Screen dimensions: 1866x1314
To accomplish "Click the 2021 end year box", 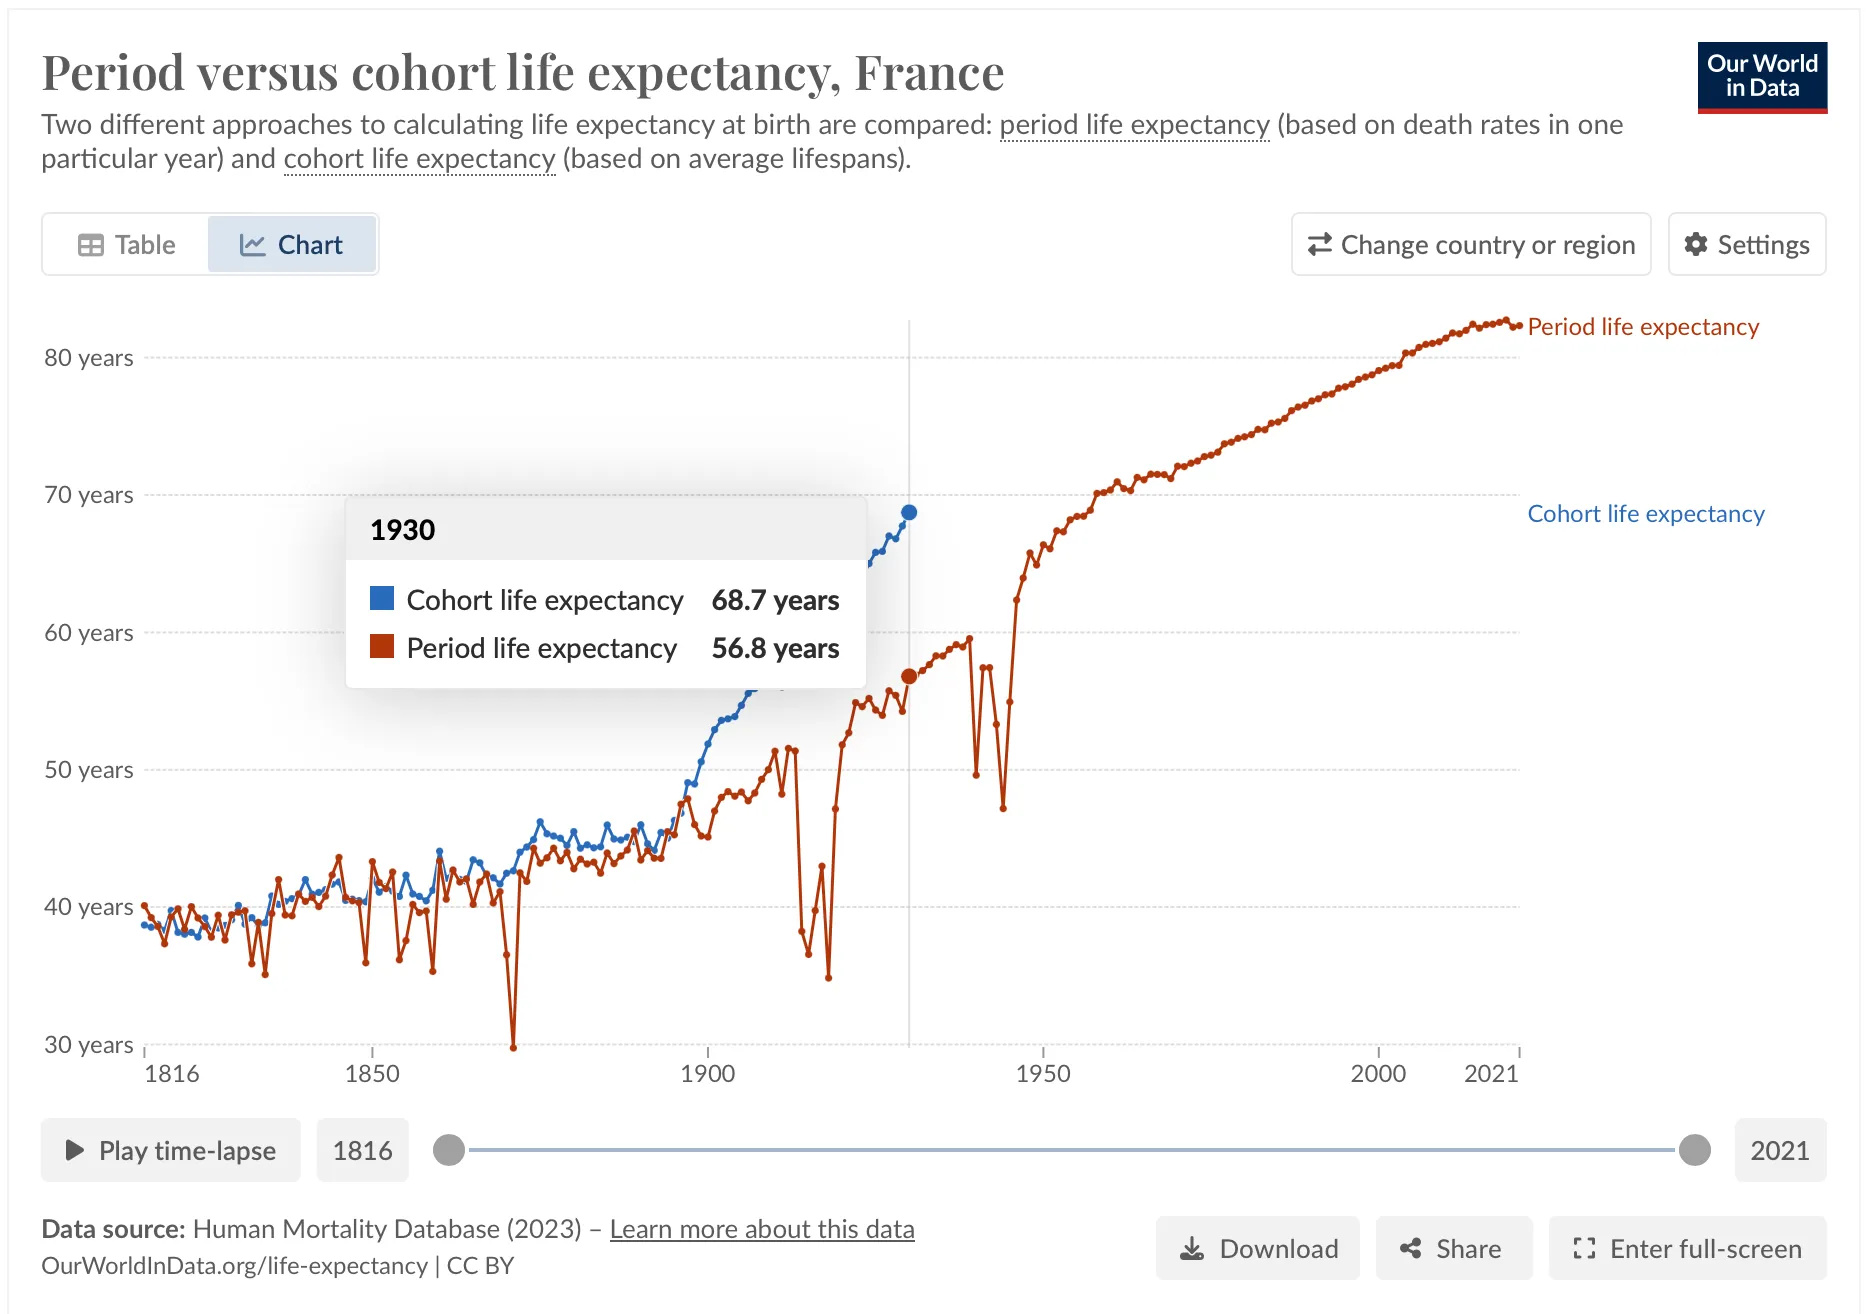I will (1779, 1150).
